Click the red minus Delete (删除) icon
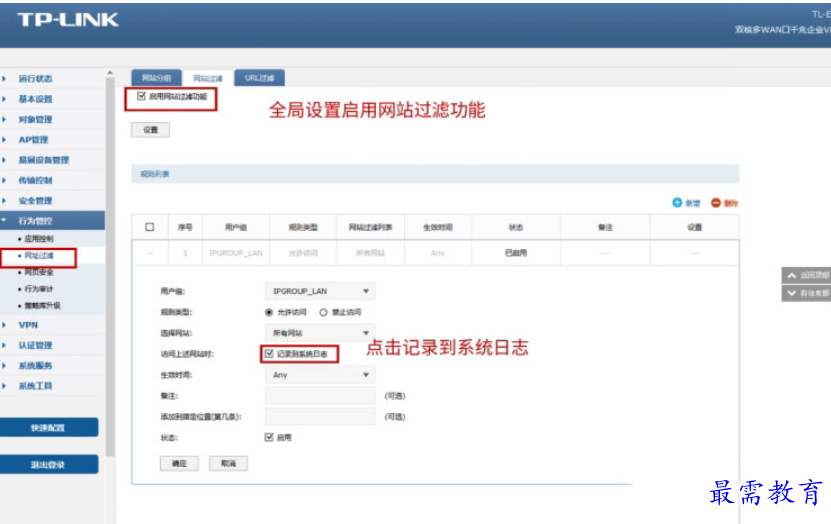The height and width of the screenshot is (524, 831). 715,202
